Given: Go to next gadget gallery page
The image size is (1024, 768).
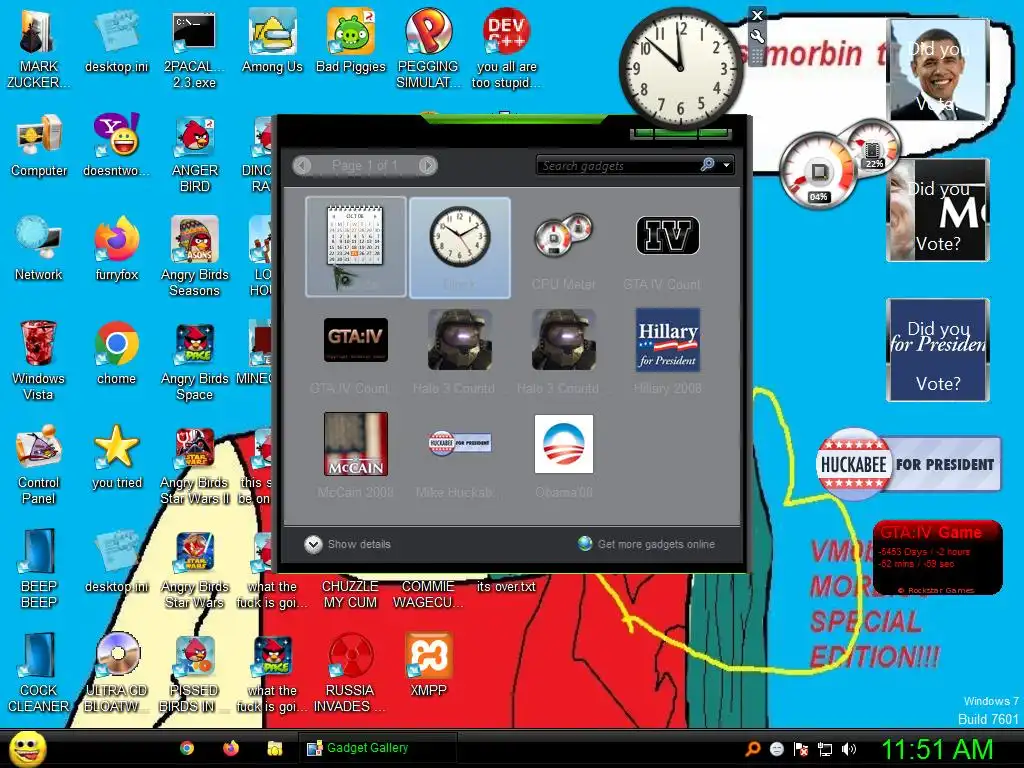Looking at the screenshot, I should (x=427, y=165).
